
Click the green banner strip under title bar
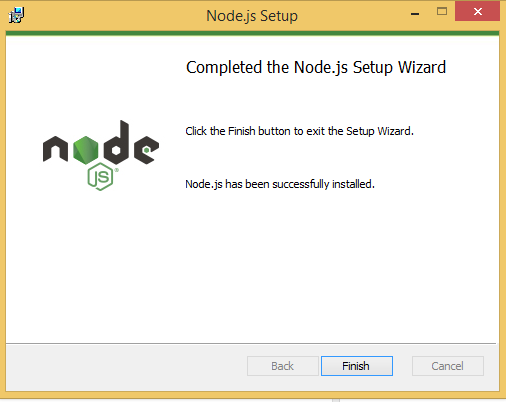252,33
